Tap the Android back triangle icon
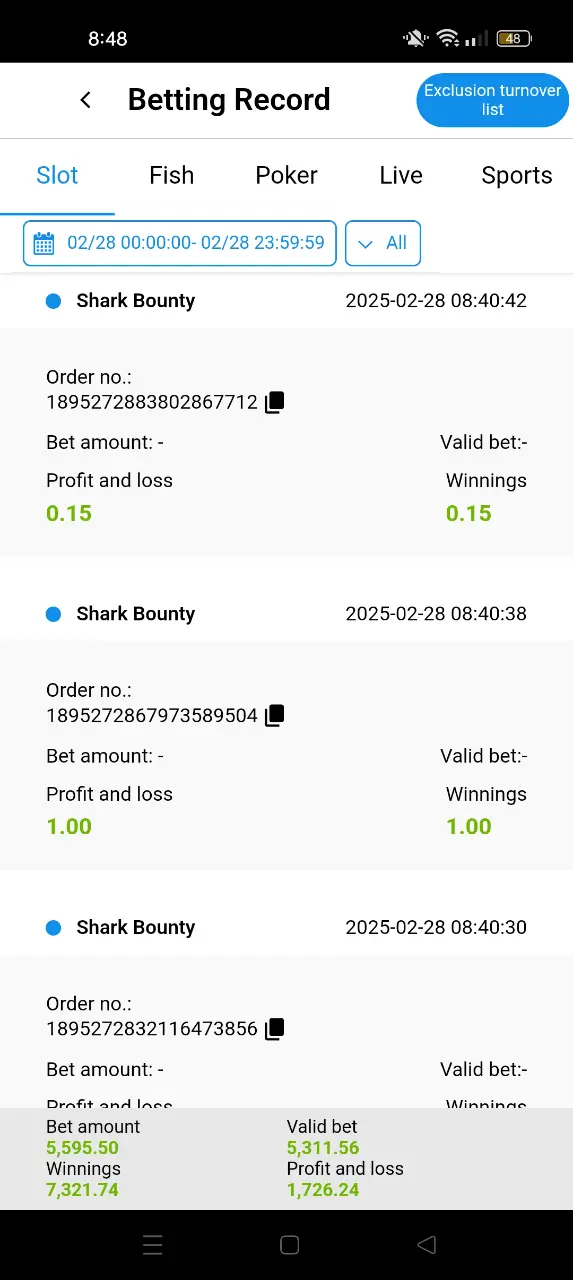573x1280 pixels. [427, 1245]
